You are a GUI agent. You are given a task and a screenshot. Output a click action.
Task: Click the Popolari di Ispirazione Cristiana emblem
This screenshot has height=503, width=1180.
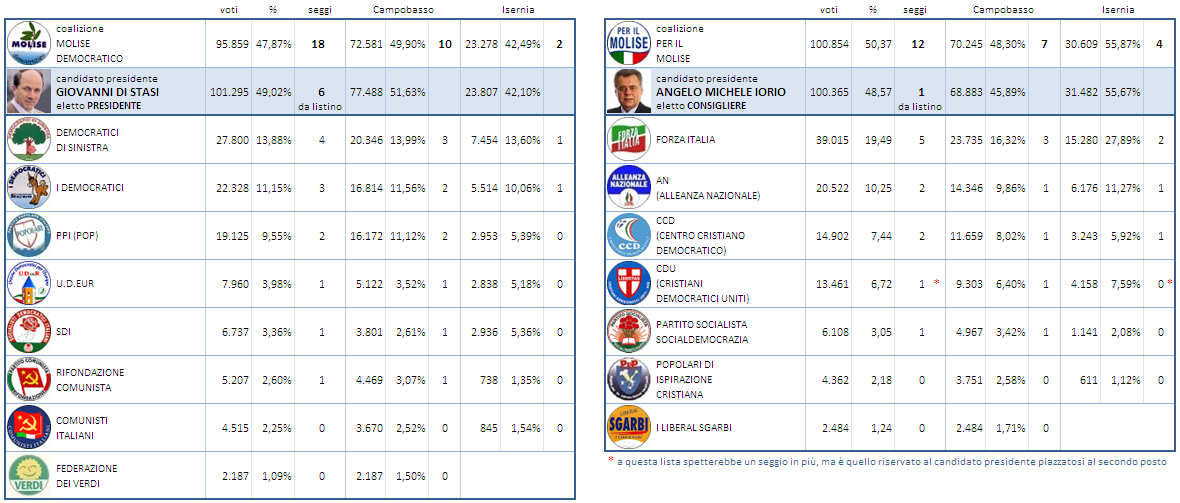point(630,380)
